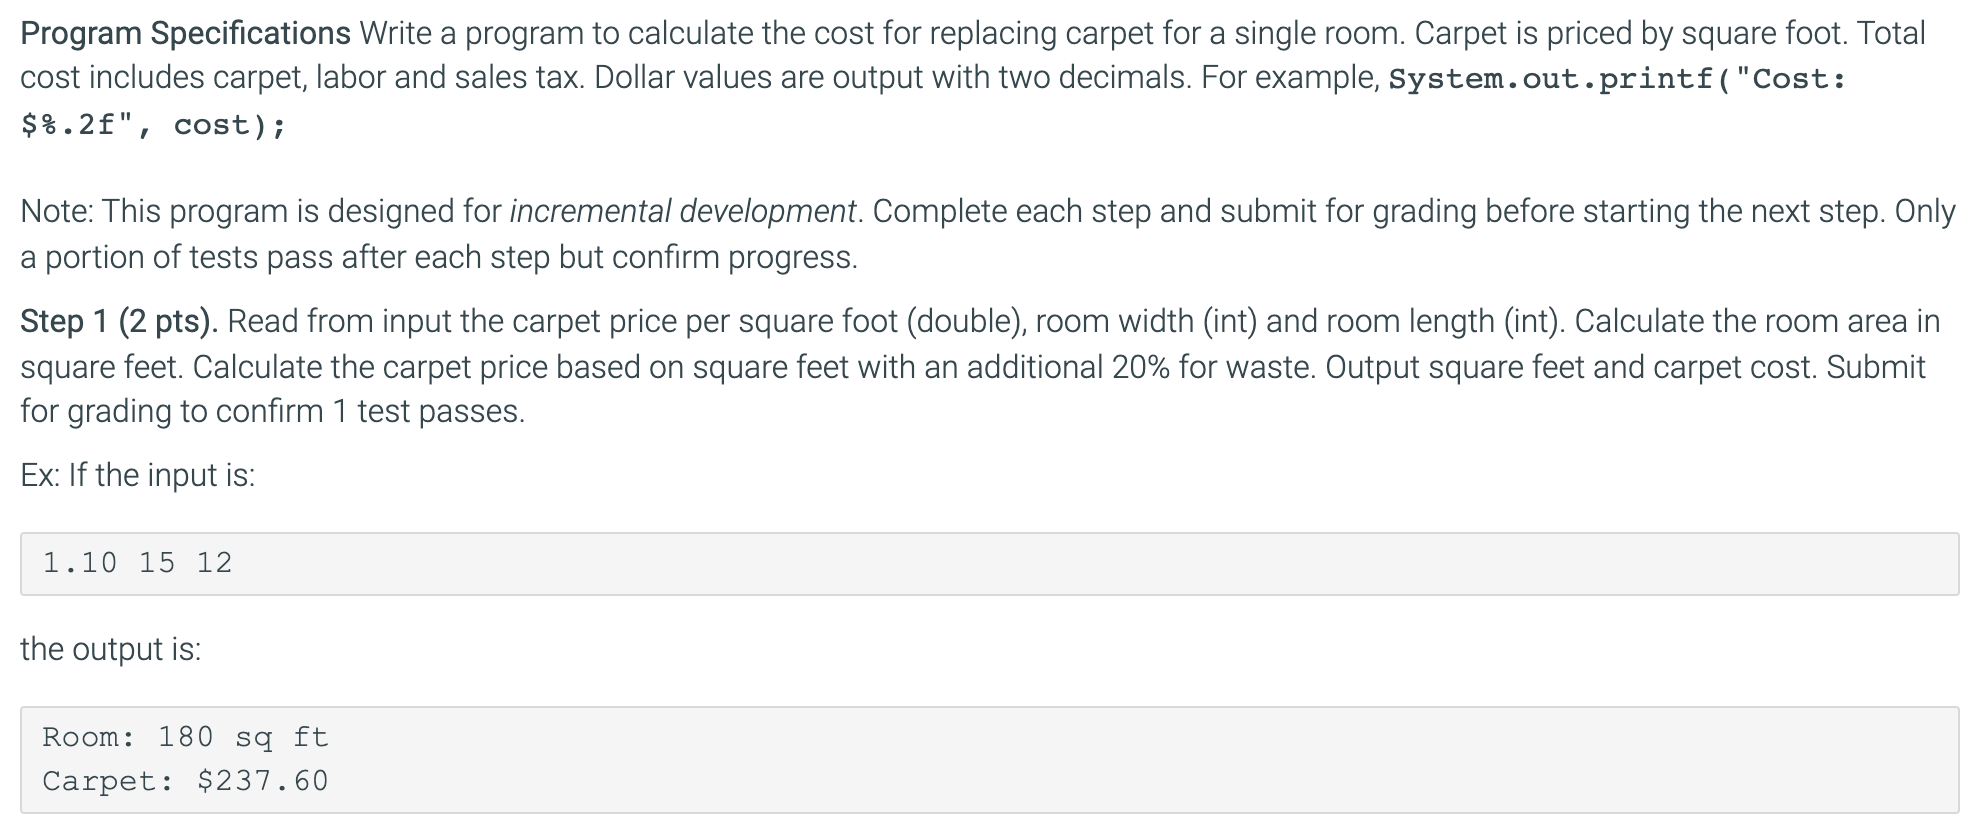Click the '$%.2f", cost);' code snippet

pyautogui.click(x=153, y=125)
